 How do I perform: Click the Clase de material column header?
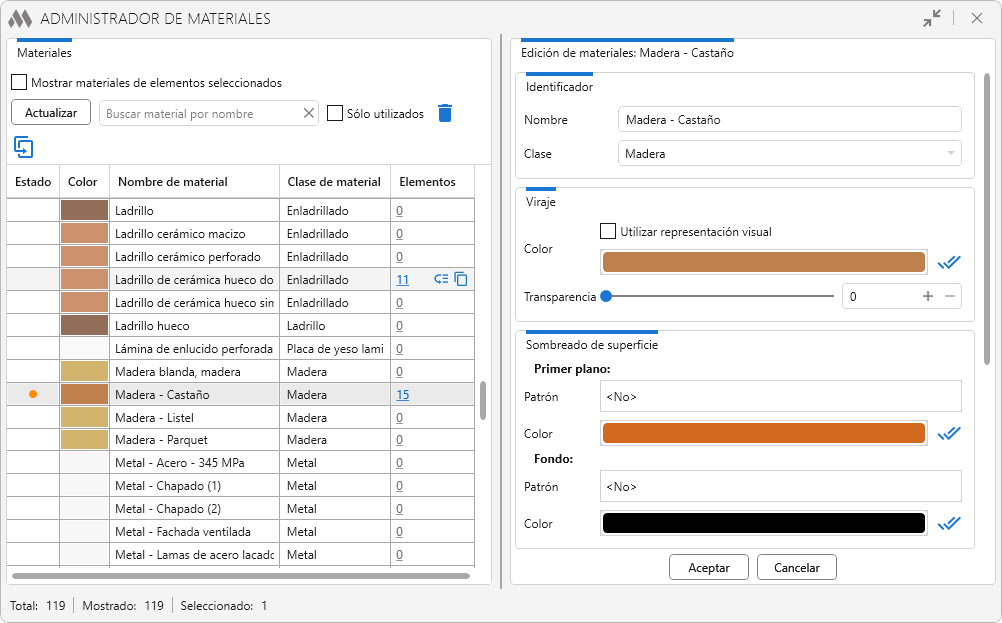(334, 181)
